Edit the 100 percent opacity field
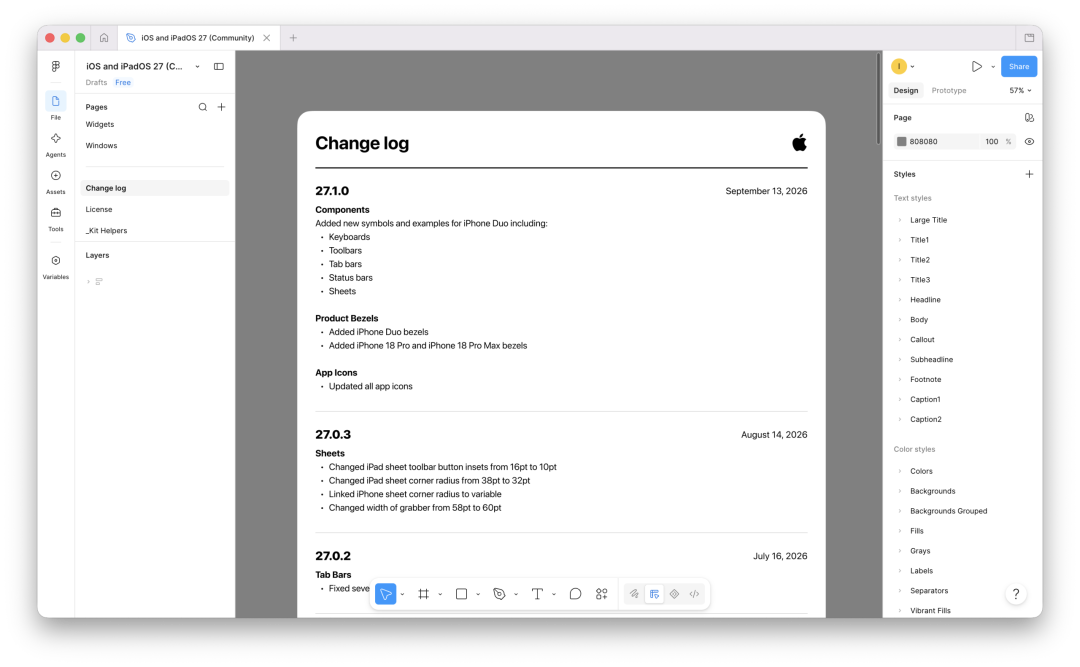Viewport: 1080px width, 667px height. [991, 141]
